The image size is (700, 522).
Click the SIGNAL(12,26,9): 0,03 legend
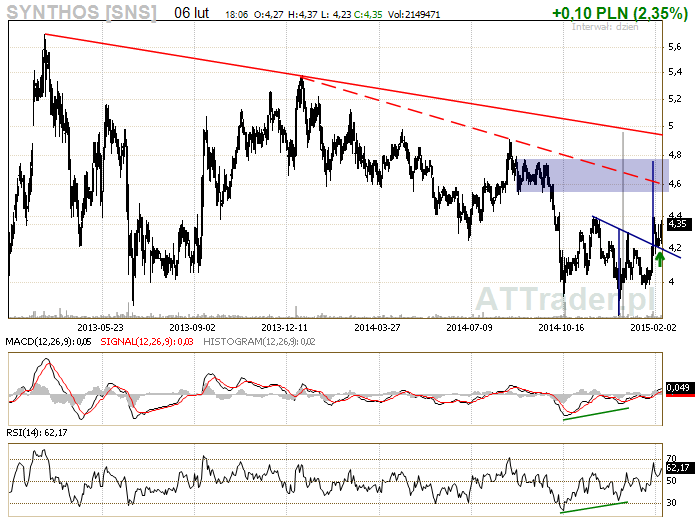pyautogui.click(x=147, y=342)
